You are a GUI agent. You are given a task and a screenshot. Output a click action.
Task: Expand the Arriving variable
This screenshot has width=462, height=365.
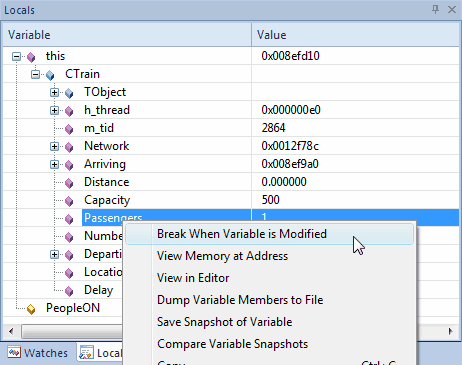tap(54, 164)
